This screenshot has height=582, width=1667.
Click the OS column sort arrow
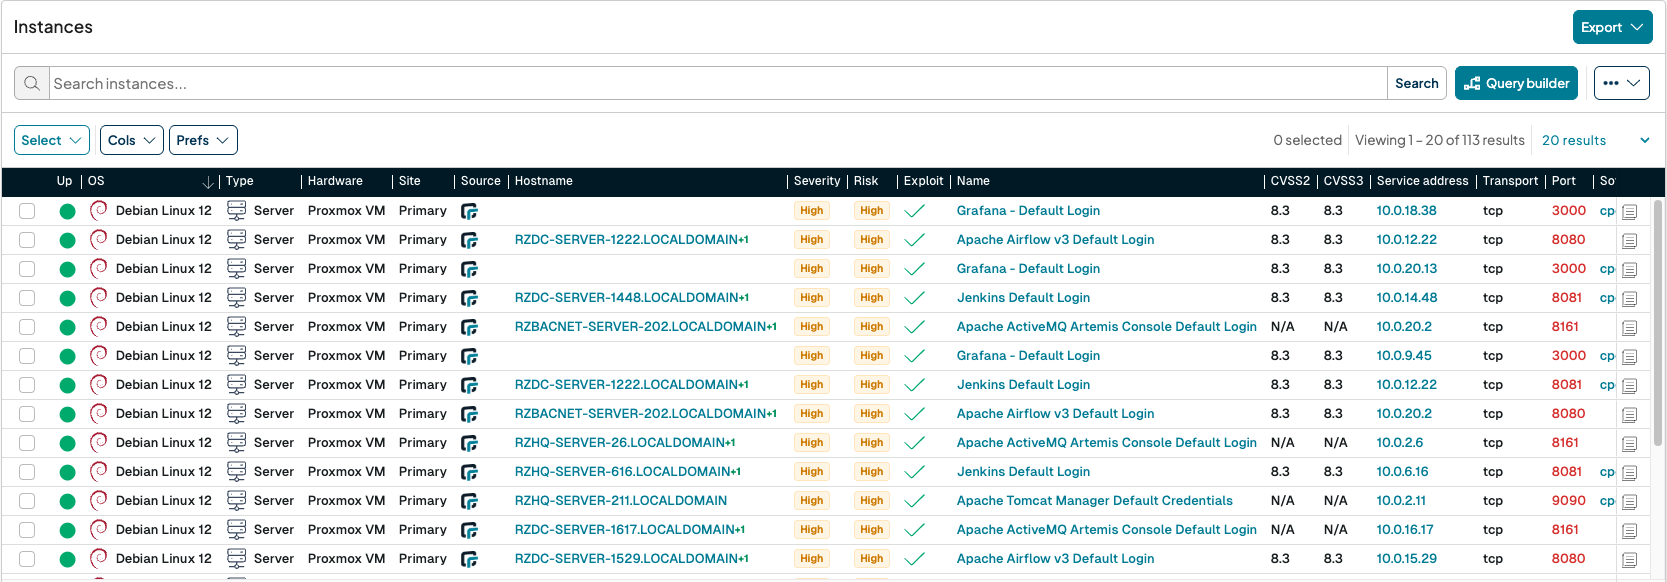[x=207, y=182]
